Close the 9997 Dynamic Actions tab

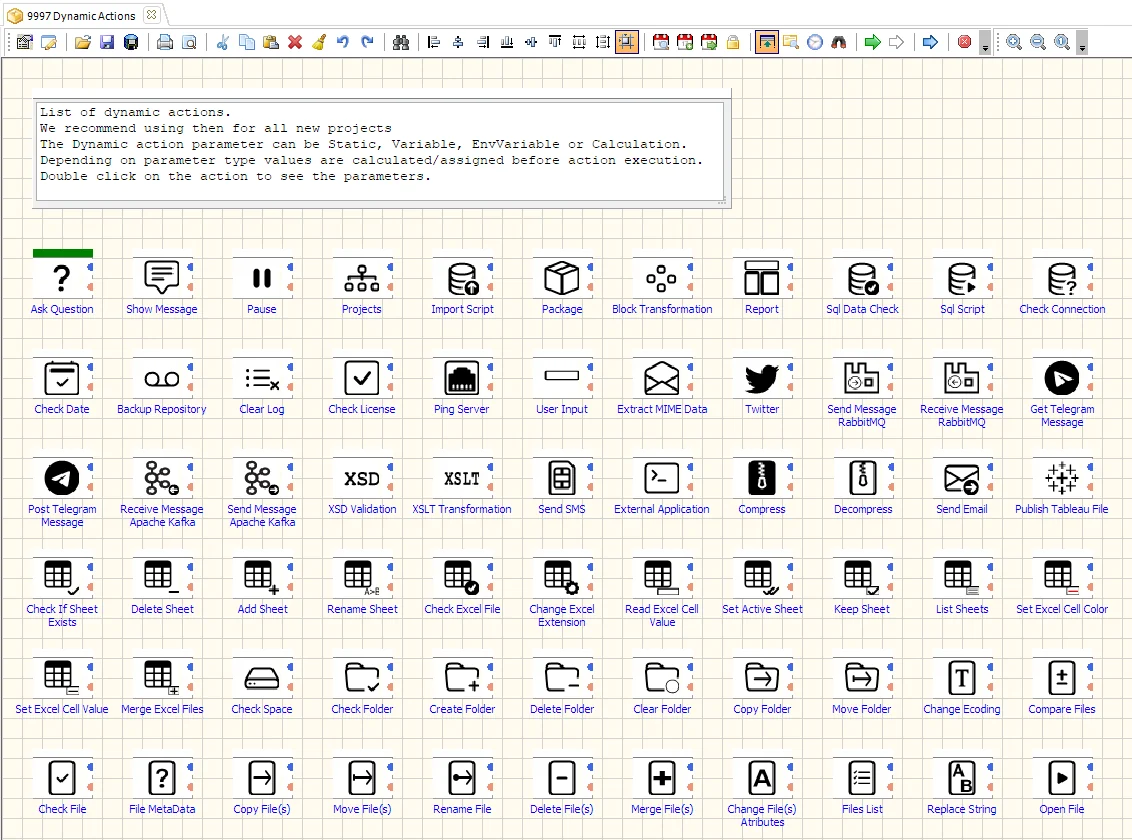[x=151, y=14]
